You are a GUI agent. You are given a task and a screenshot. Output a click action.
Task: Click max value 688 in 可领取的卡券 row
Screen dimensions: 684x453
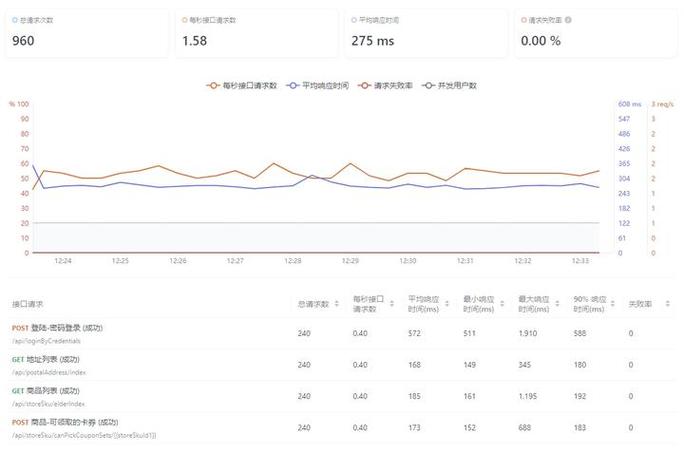525,428
